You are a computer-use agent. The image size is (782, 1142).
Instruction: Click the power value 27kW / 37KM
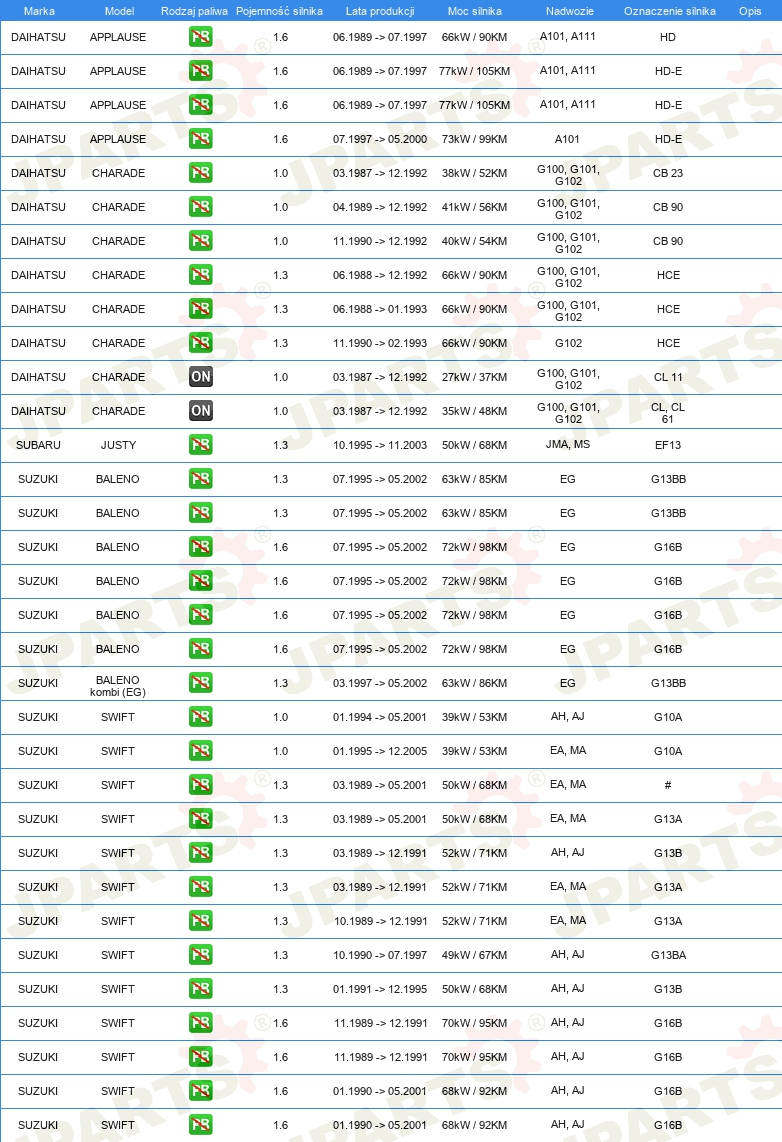click(x=475, y=377)
